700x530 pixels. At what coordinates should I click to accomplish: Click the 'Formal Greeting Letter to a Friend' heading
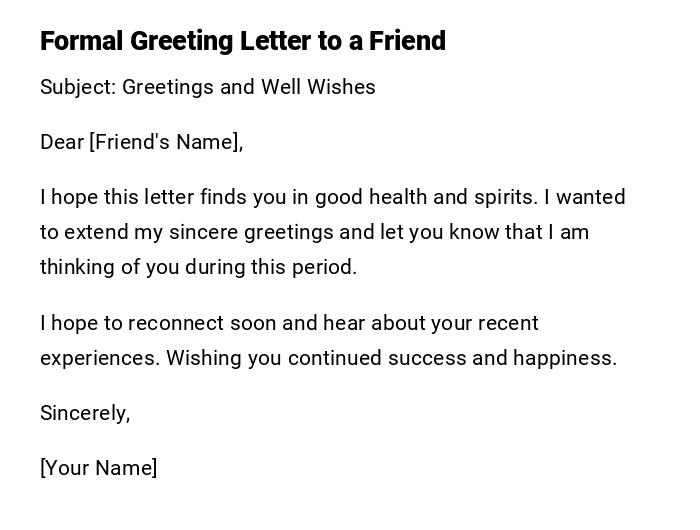(x=243, y=41)
